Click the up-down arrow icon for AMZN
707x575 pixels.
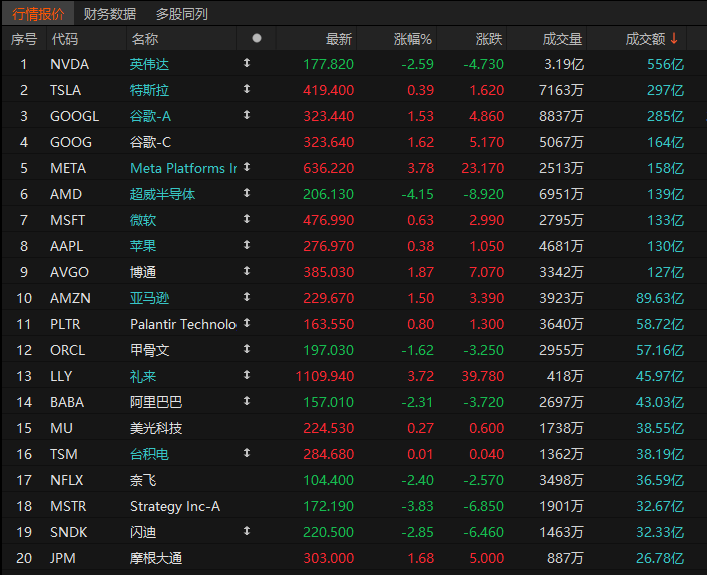[x=247, y=297]
